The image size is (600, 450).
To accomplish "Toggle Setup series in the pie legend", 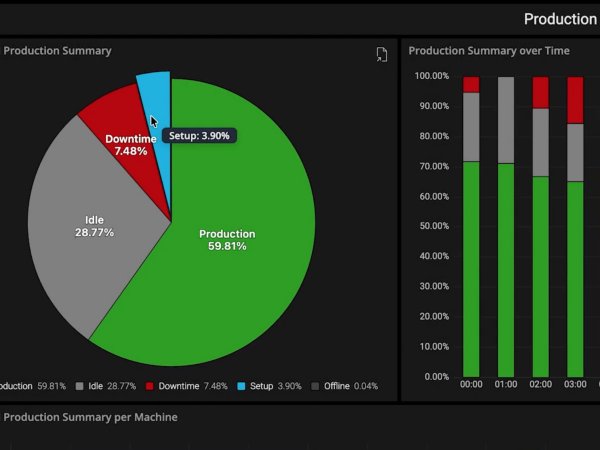I will click(260, 386).
